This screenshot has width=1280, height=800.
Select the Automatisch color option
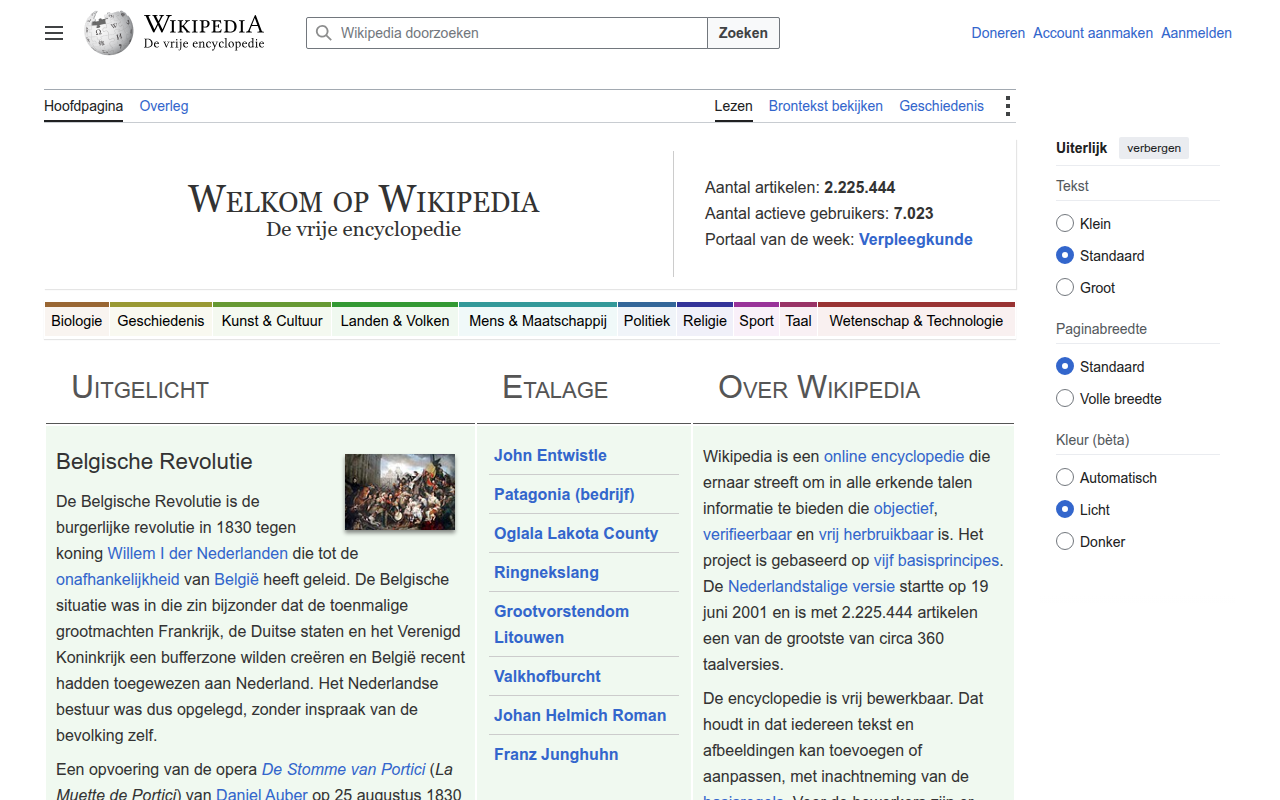[x=1065, y=478]
